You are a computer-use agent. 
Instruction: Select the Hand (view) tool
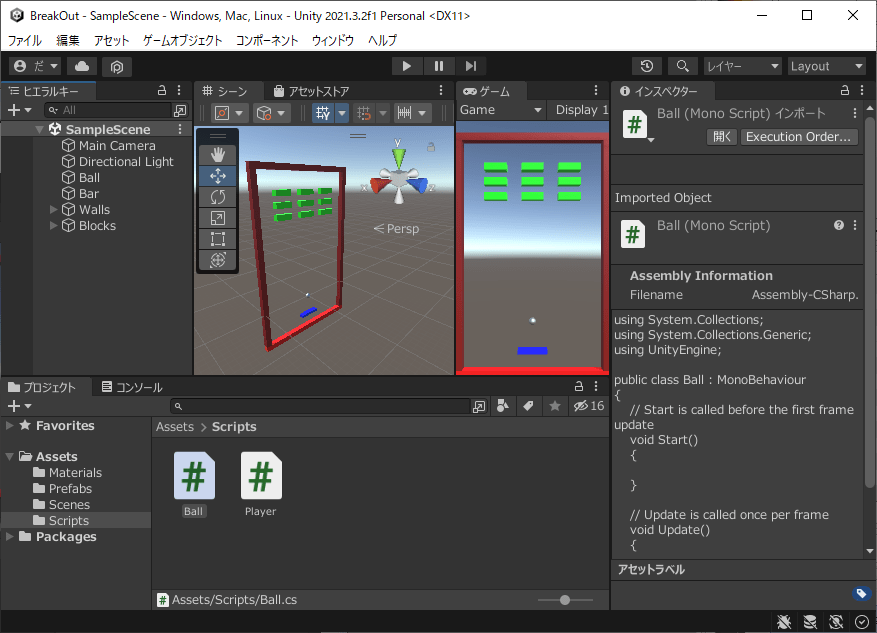(218, 155)
